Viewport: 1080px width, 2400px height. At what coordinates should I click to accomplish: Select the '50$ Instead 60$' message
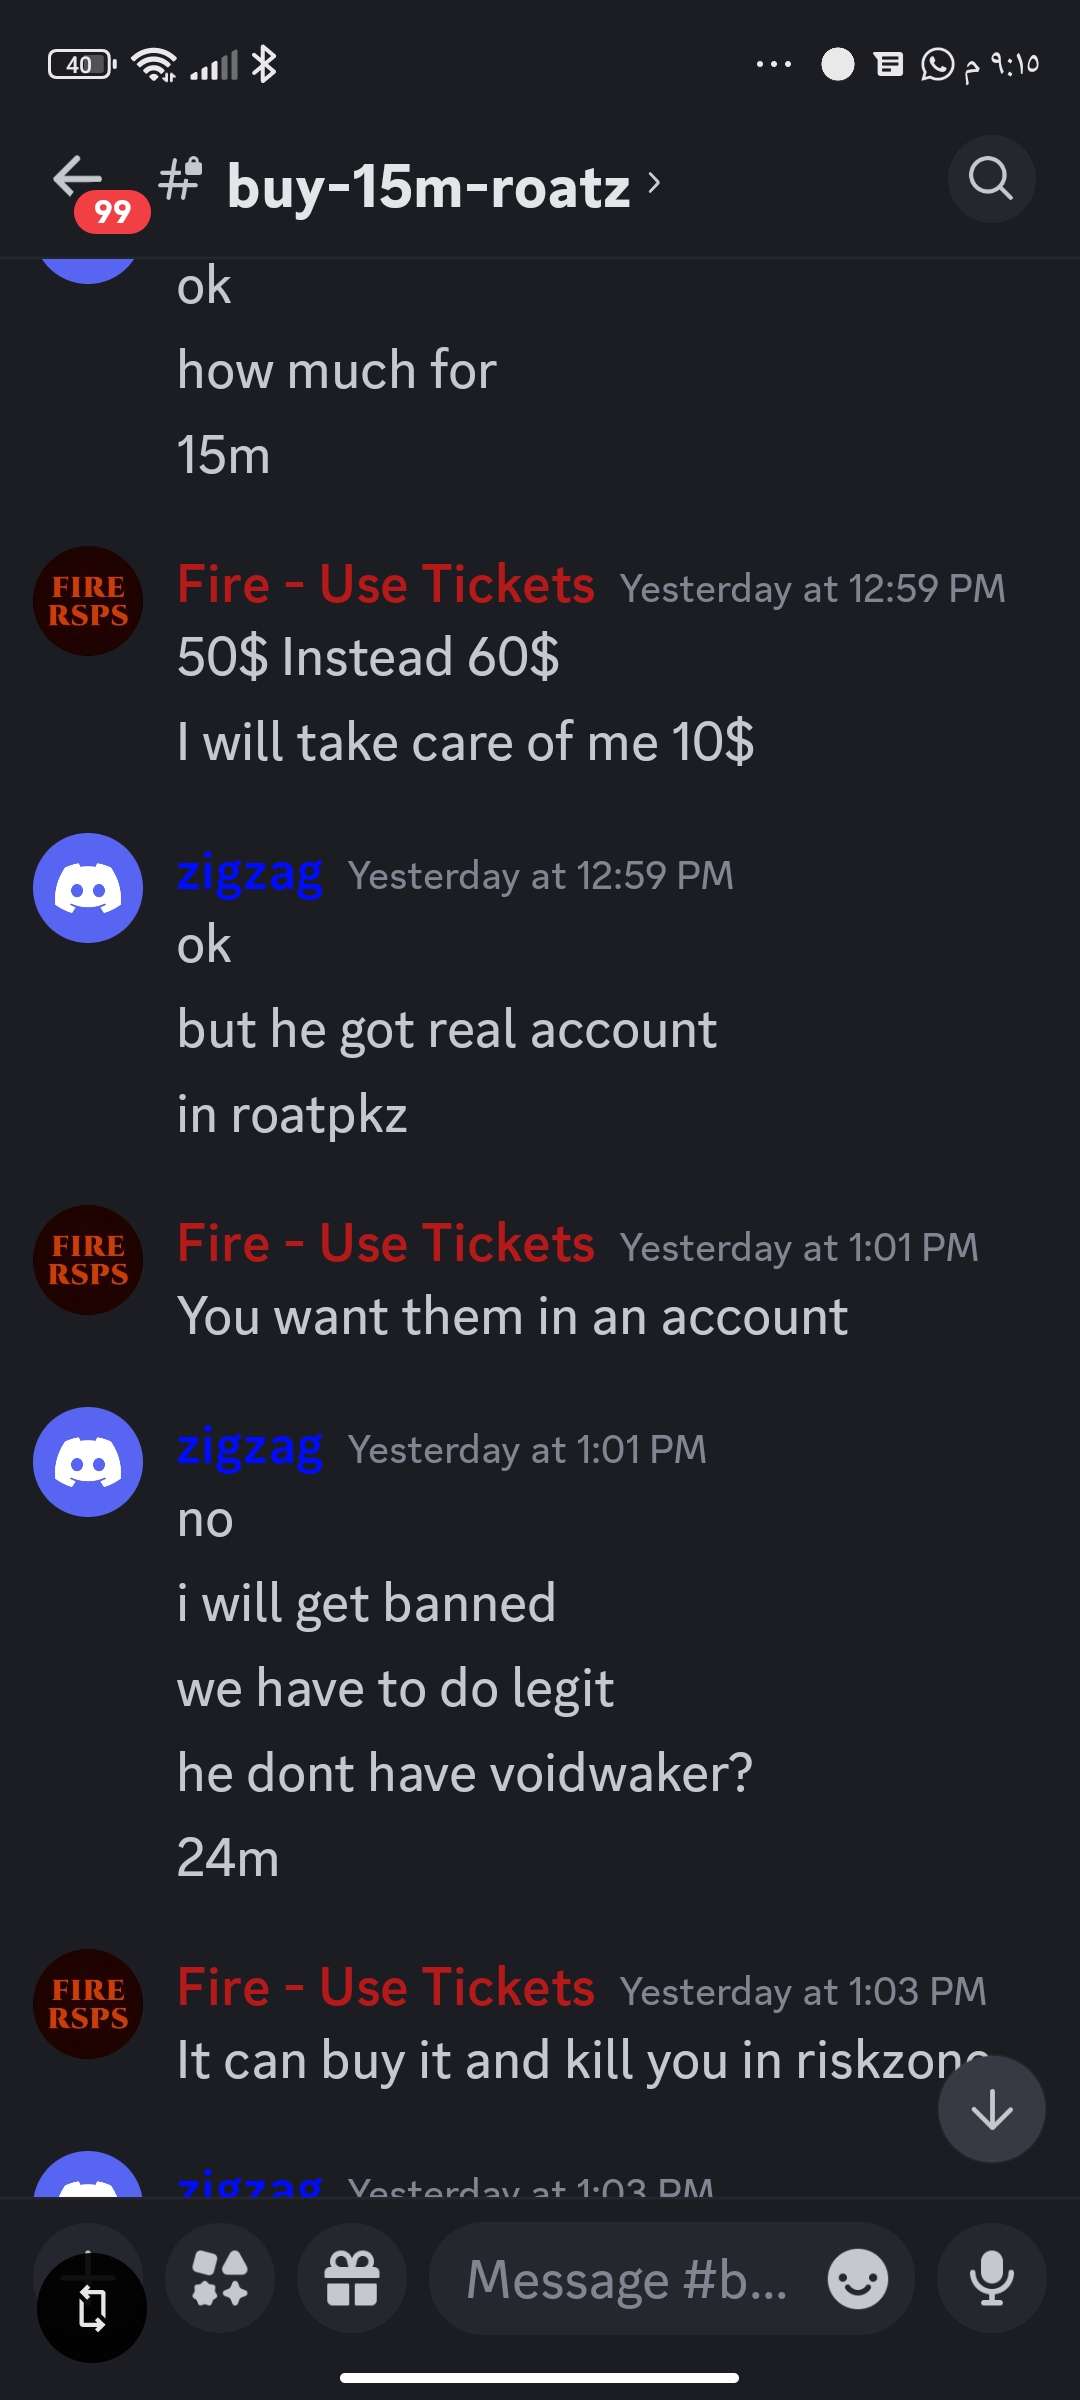point(368,657)
